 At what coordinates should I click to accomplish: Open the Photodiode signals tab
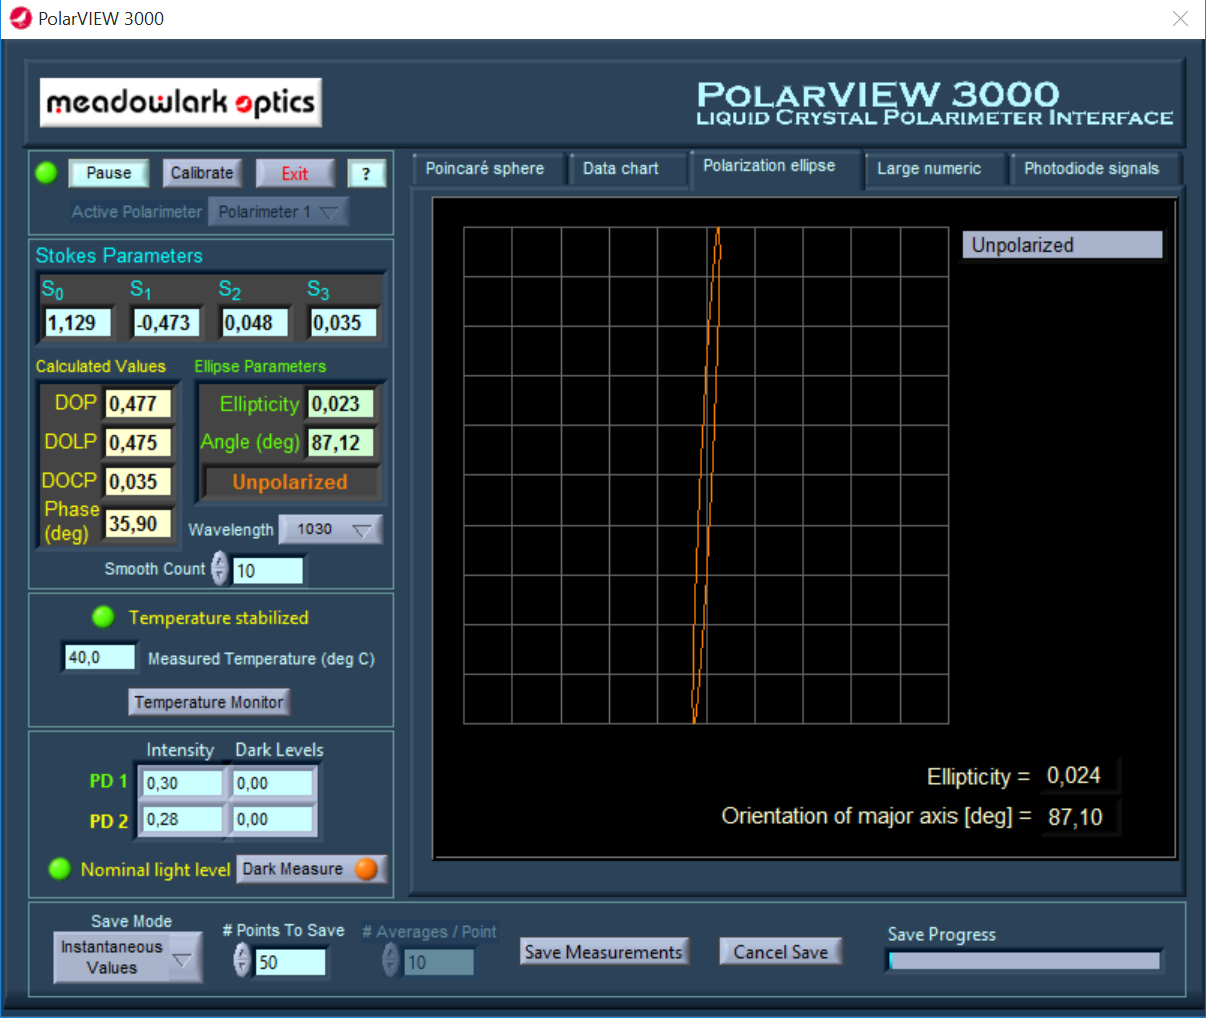click(1091, 169)
